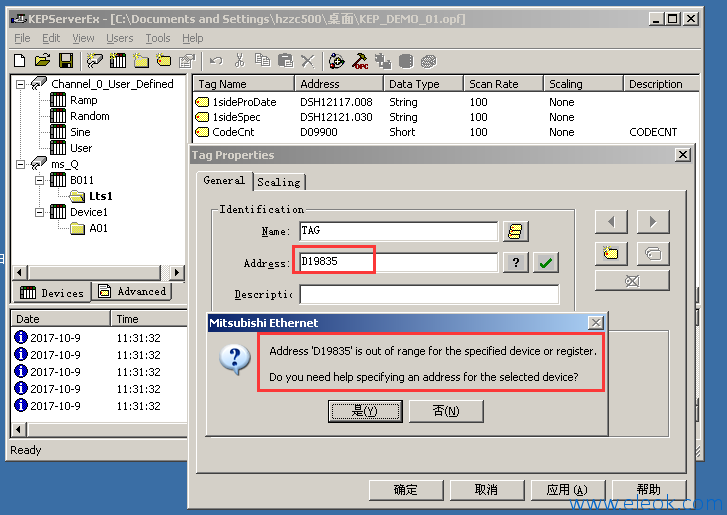Open the View menu

coord(83,38)
